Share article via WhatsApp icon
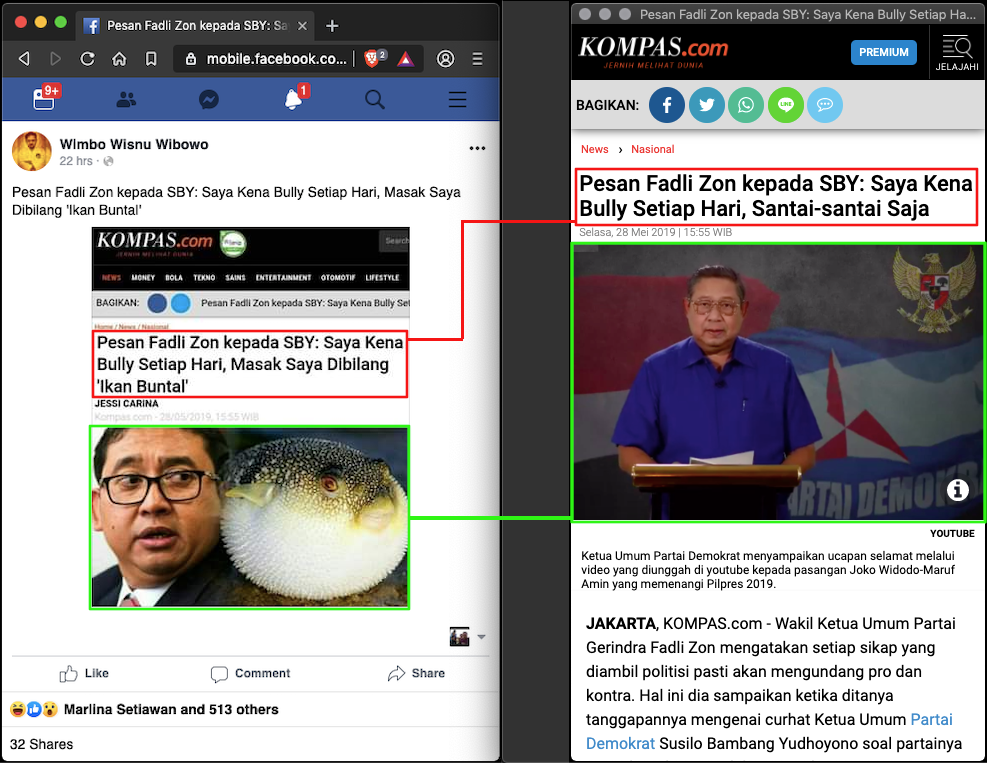Viewport: 987px width, 763px height. (746, 105)
